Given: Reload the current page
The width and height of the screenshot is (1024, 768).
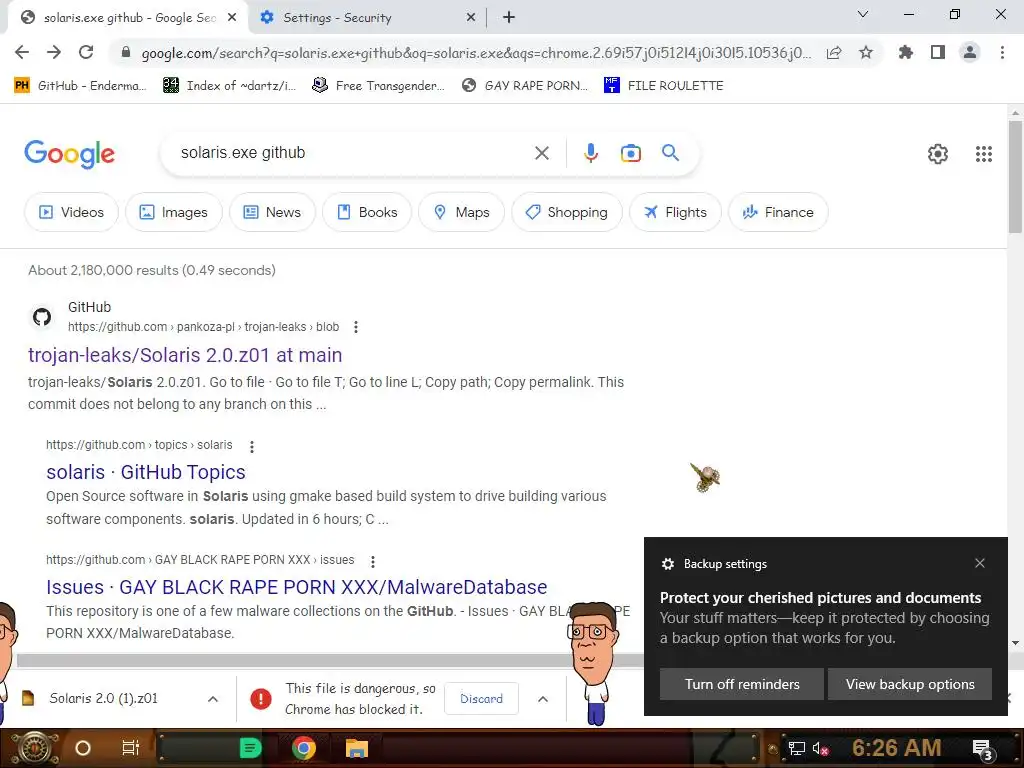Looking at the screenshot, I should point(86,52).
